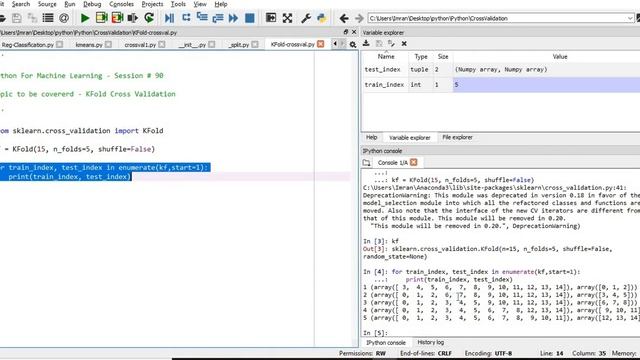Open the PYTHONPATH manager Python icon

(x=322, y=18)
